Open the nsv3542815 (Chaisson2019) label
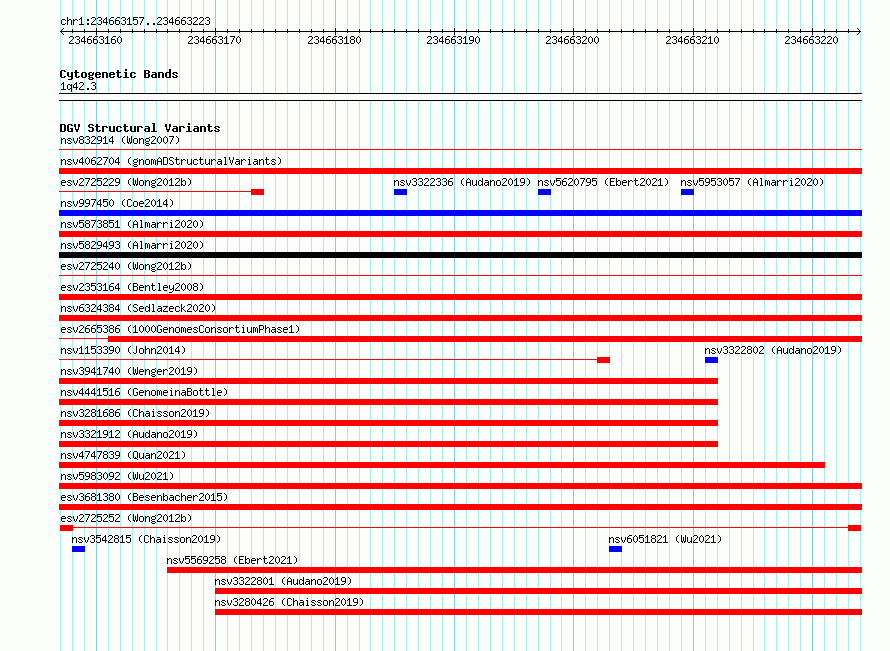The image size is (890, 651). point(146,539)
